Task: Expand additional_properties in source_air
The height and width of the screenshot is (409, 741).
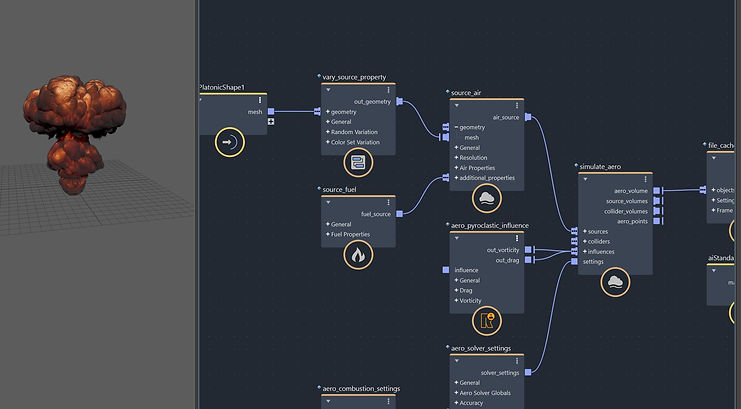Action: [457, 178]
